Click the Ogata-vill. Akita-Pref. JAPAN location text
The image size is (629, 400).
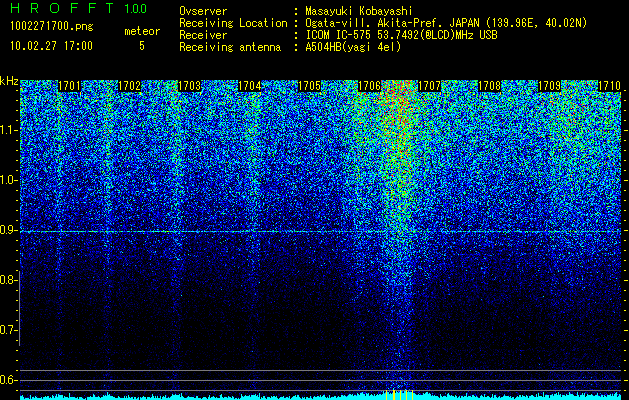pos(446,23)
